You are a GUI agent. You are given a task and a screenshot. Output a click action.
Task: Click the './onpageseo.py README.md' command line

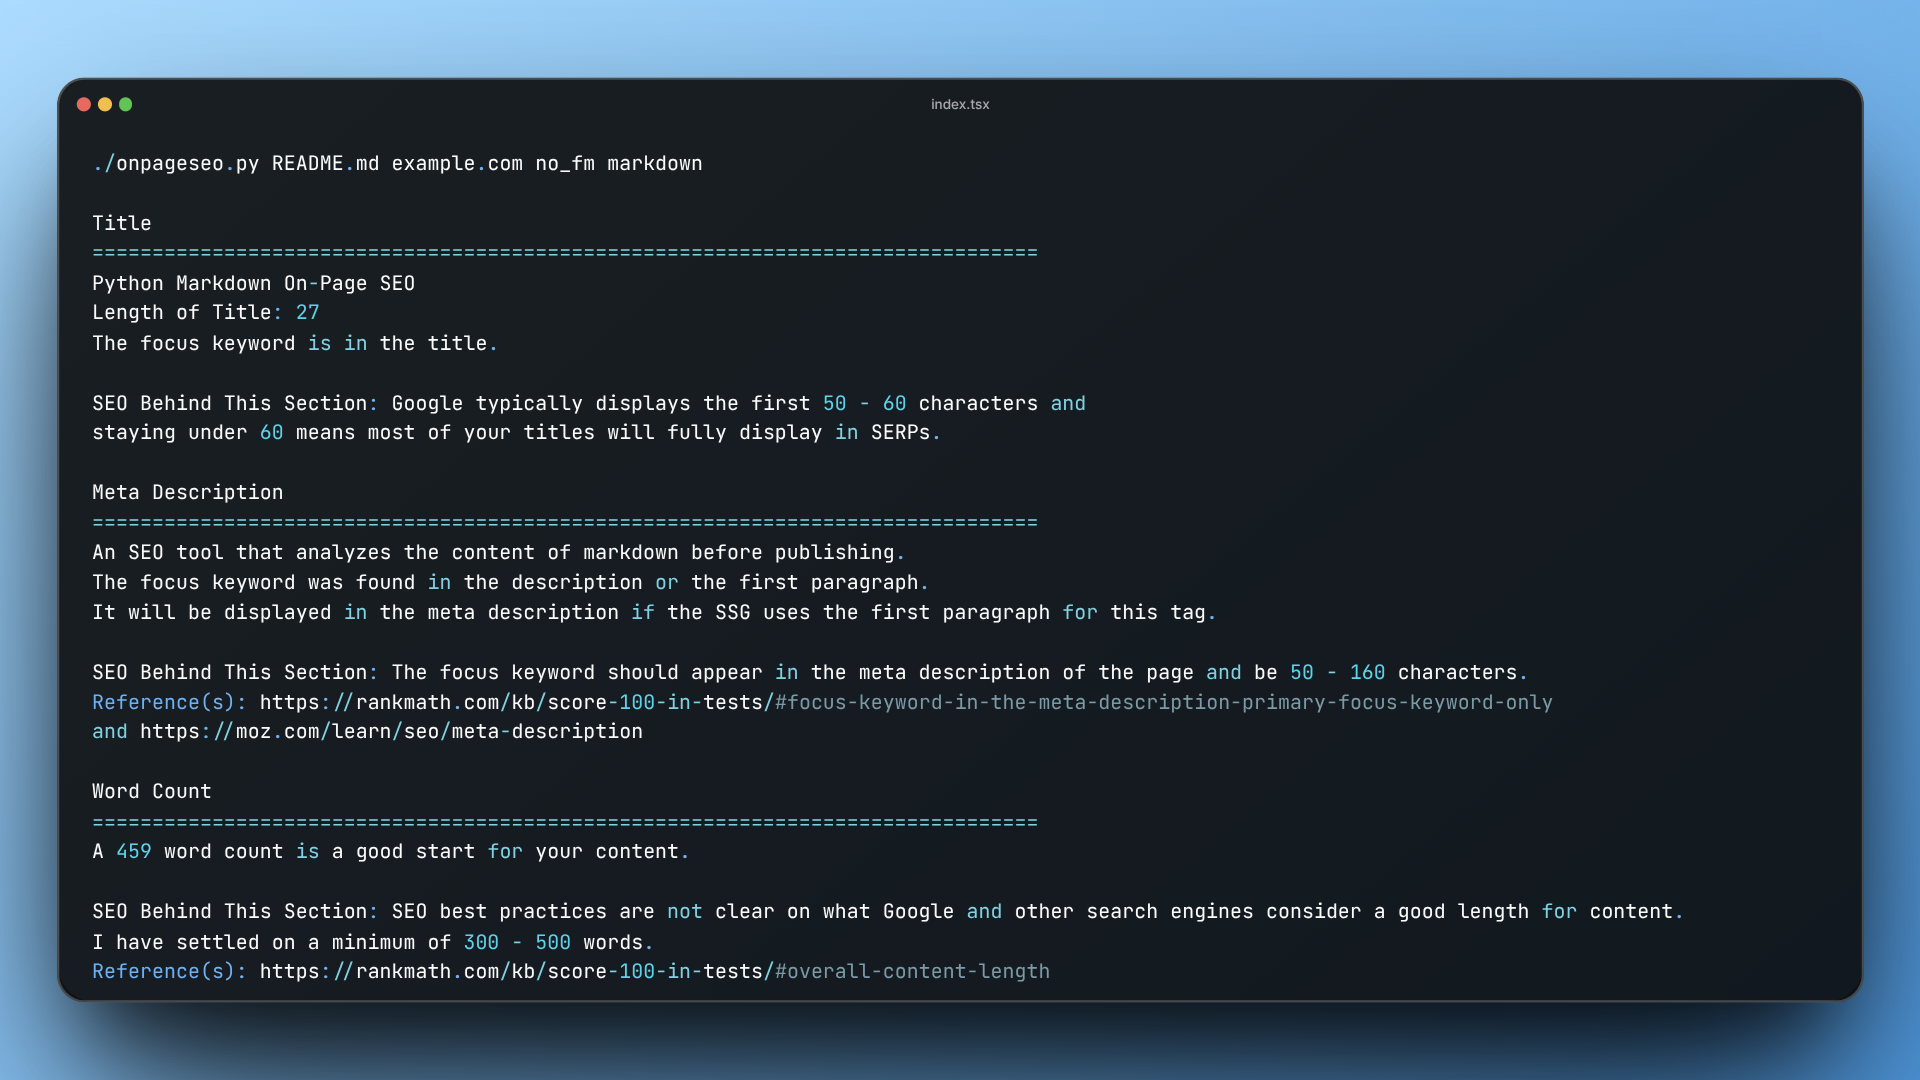point(397,164)
